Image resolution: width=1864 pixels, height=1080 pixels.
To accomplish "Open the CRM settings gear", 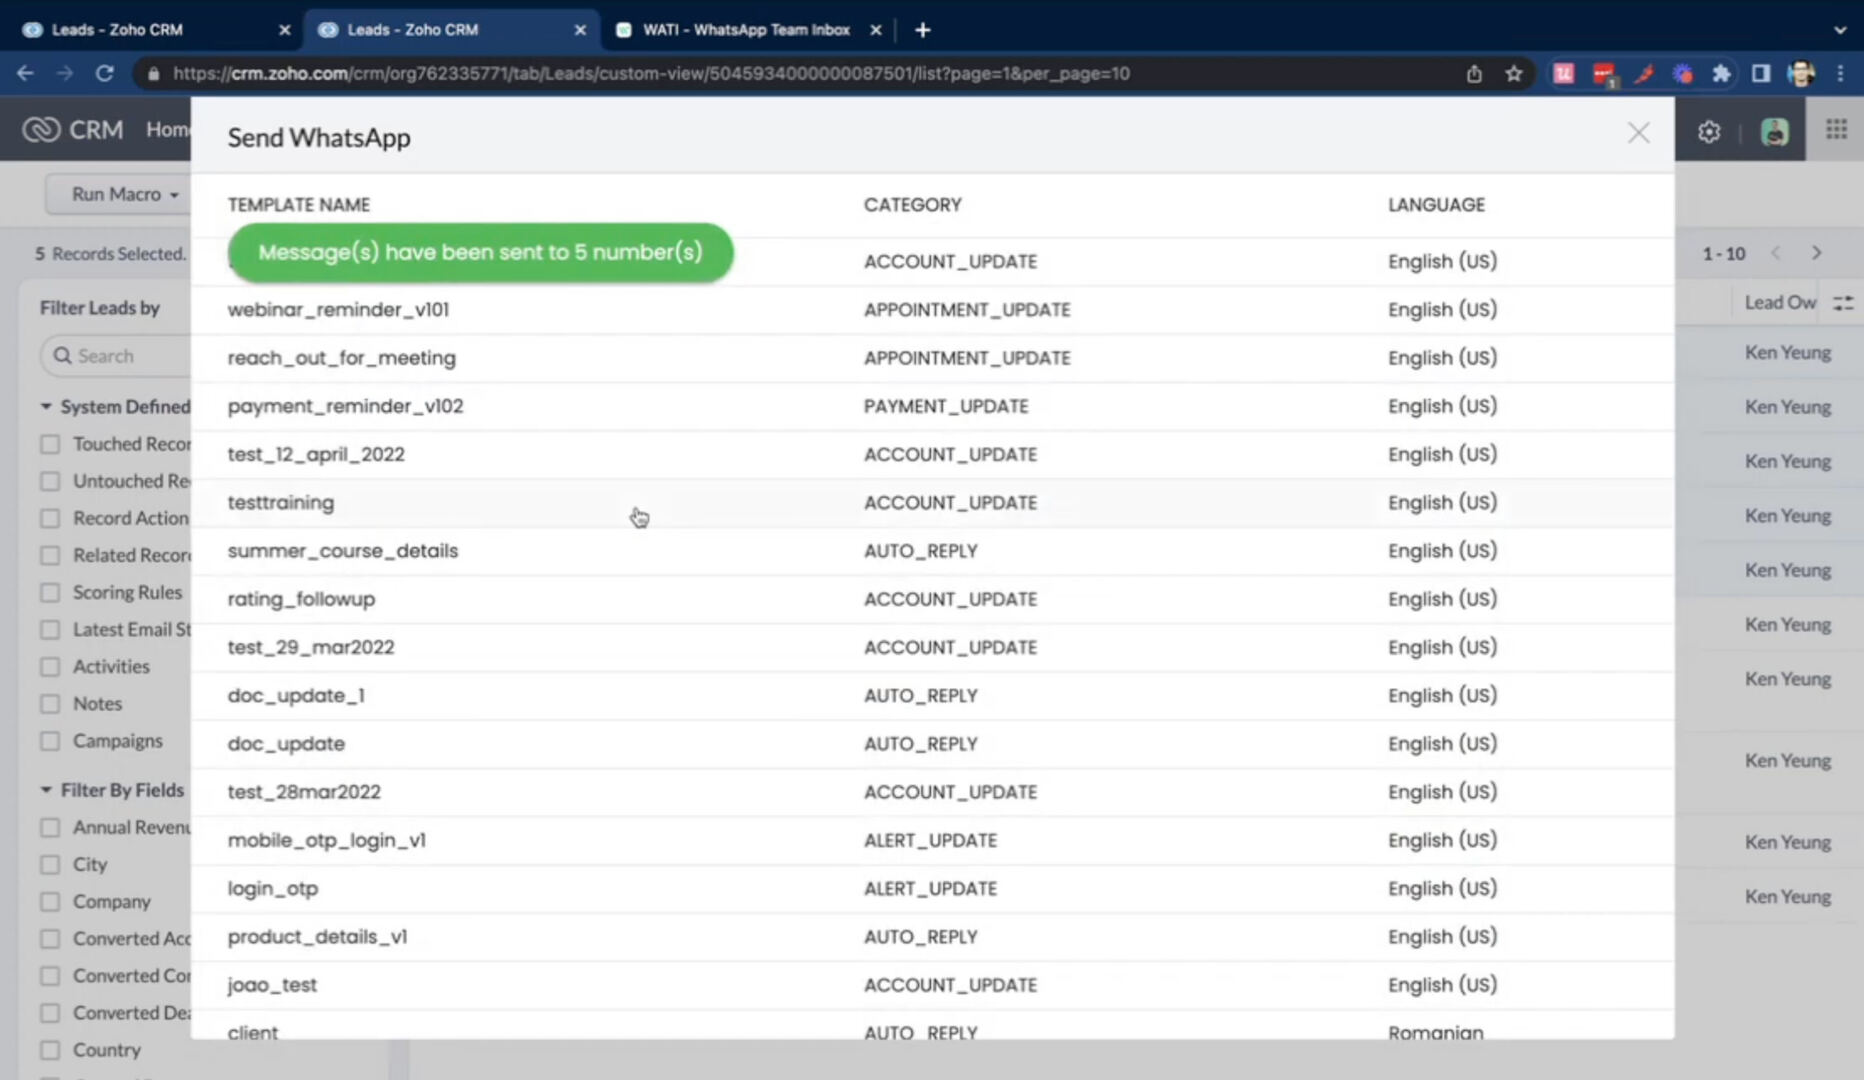I will (1709, 131).
